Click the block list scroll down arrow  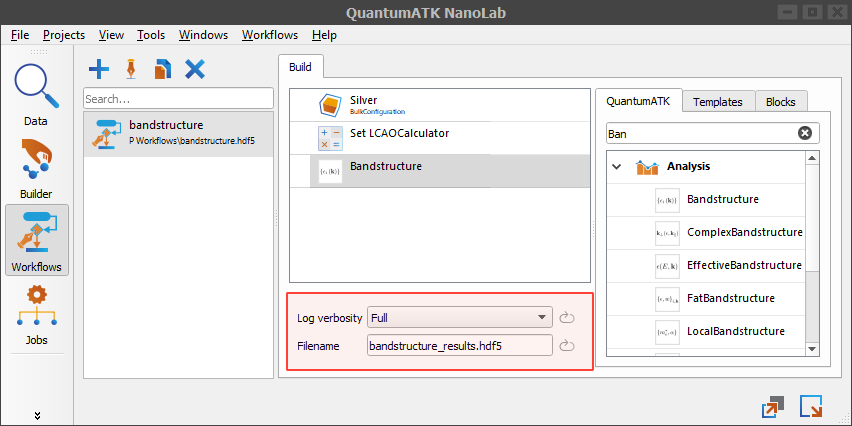click(x=812, y=349)
